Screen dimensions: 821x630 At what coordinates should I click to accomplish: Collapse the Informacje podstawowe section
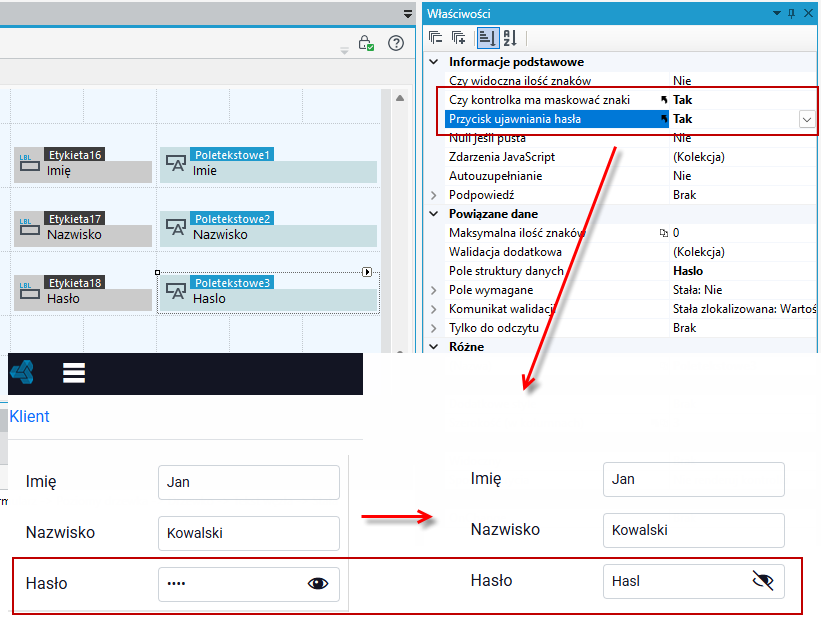(x=434, y=62)
